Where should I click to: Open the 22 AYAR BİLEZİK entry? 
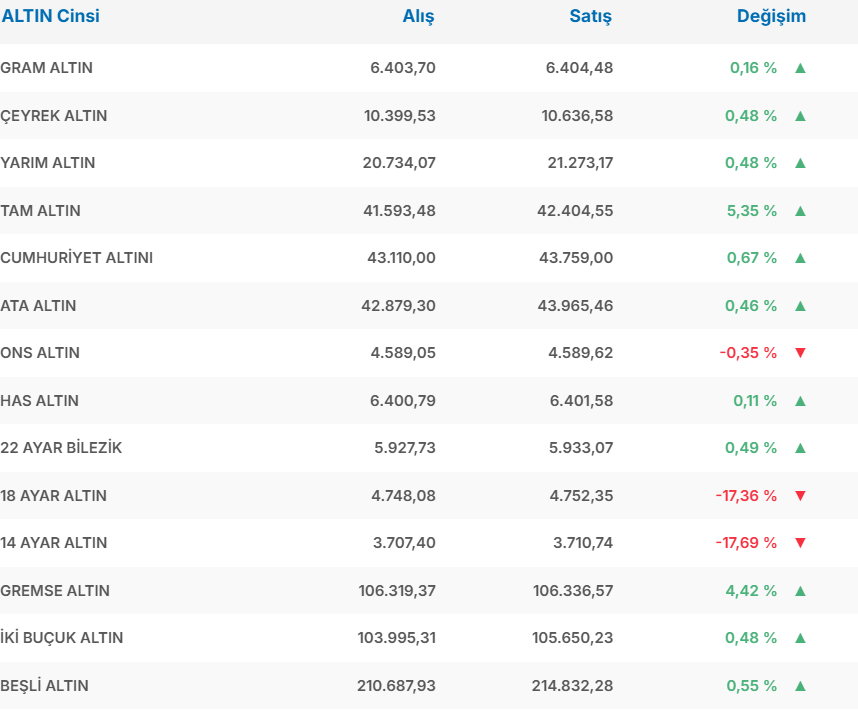(x=61, y=448)
